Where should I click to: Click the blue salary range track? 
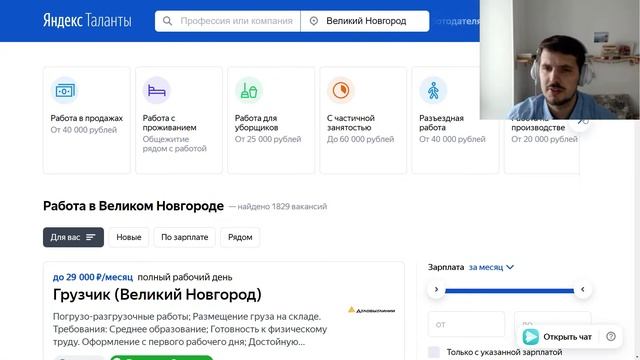click(x=509, y=291)
